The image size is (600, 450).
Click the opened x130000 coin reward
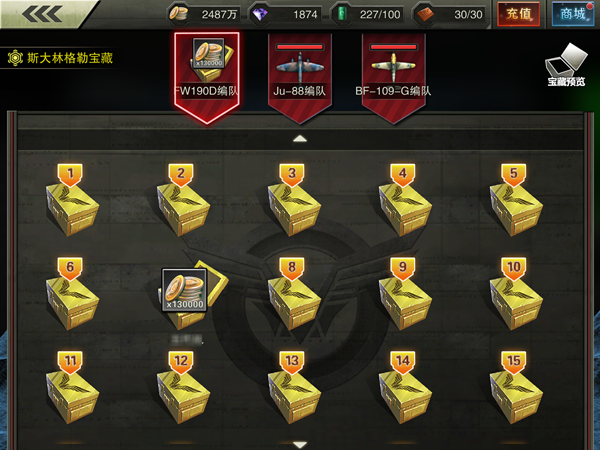pyautogui.click(x=184, y=290)
